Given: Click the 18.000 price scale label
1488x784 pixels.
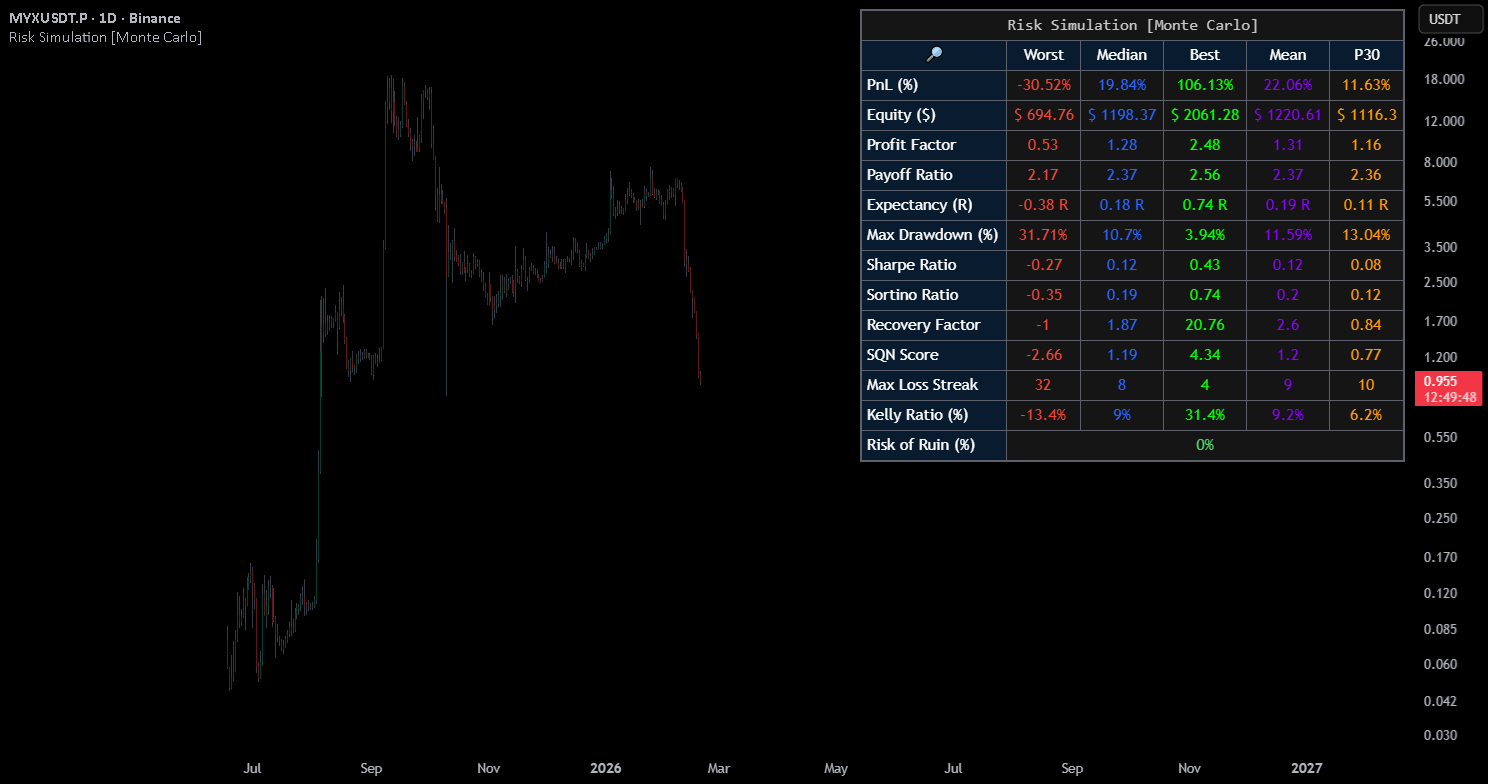Looking at the screenshot, I should pos(1443,79).
